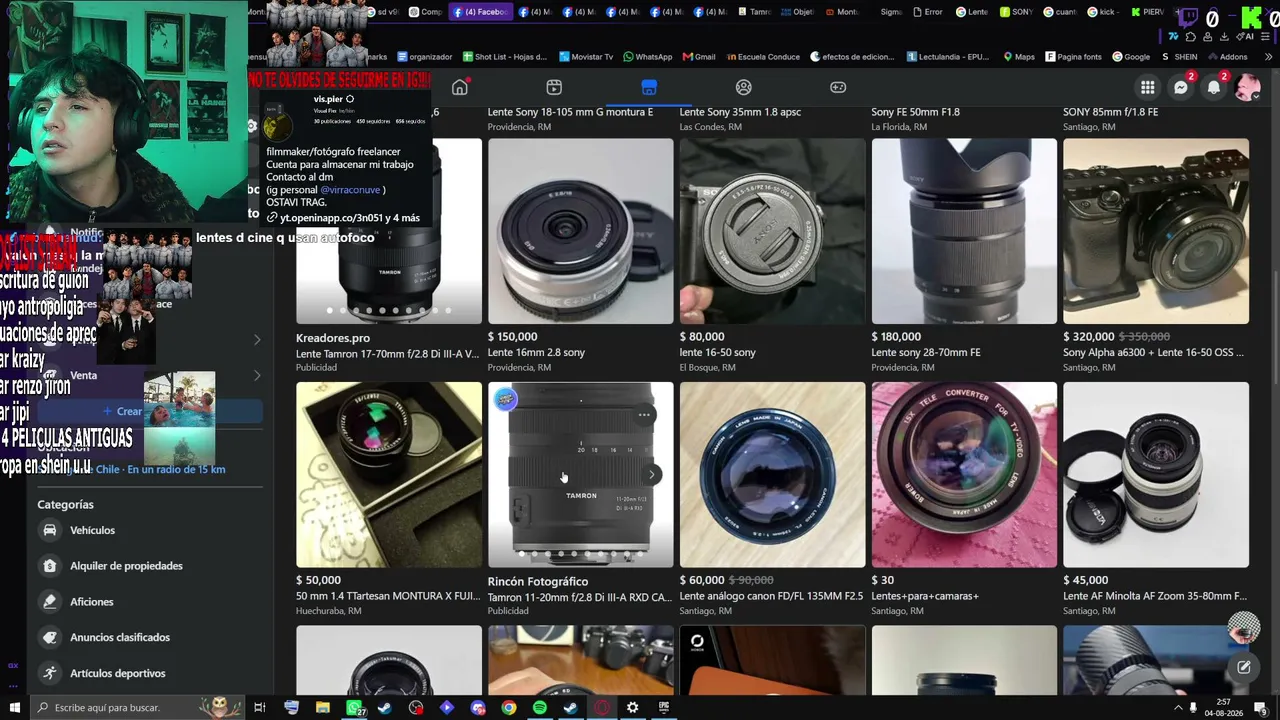Open Rincón Fotográfico sponsor name

(x=538, y=581)
